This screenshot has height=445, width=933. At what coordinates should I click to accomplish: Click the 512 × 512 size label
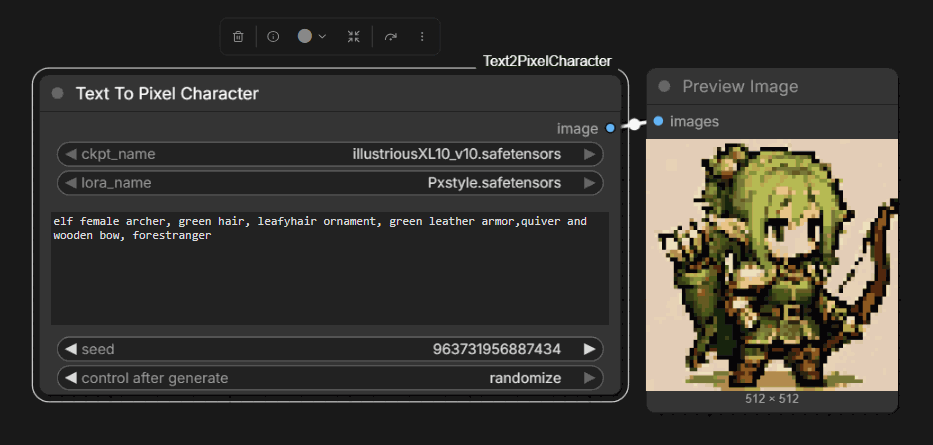click(772, 399)
